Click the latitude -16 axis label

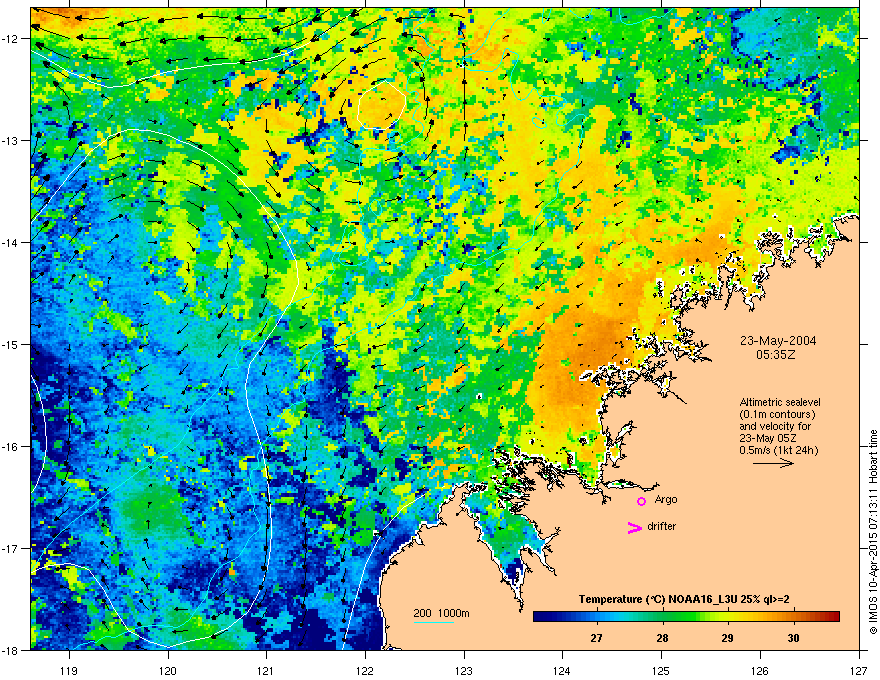click(x=11, y=447)
